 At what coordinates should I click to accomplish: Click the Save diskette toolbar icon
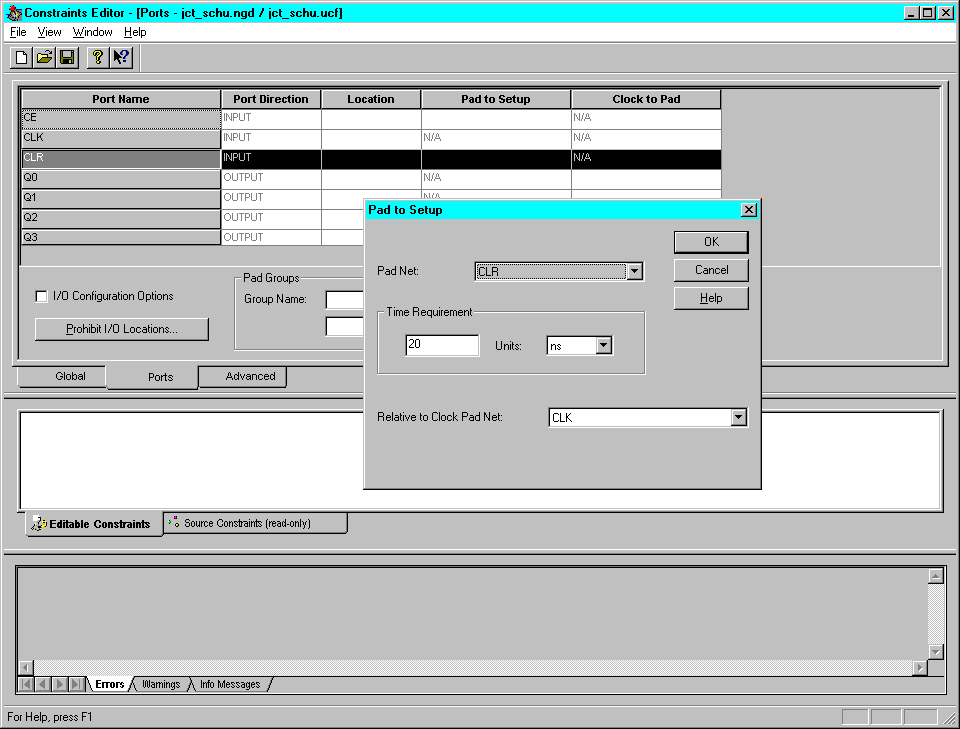(67, 58)
